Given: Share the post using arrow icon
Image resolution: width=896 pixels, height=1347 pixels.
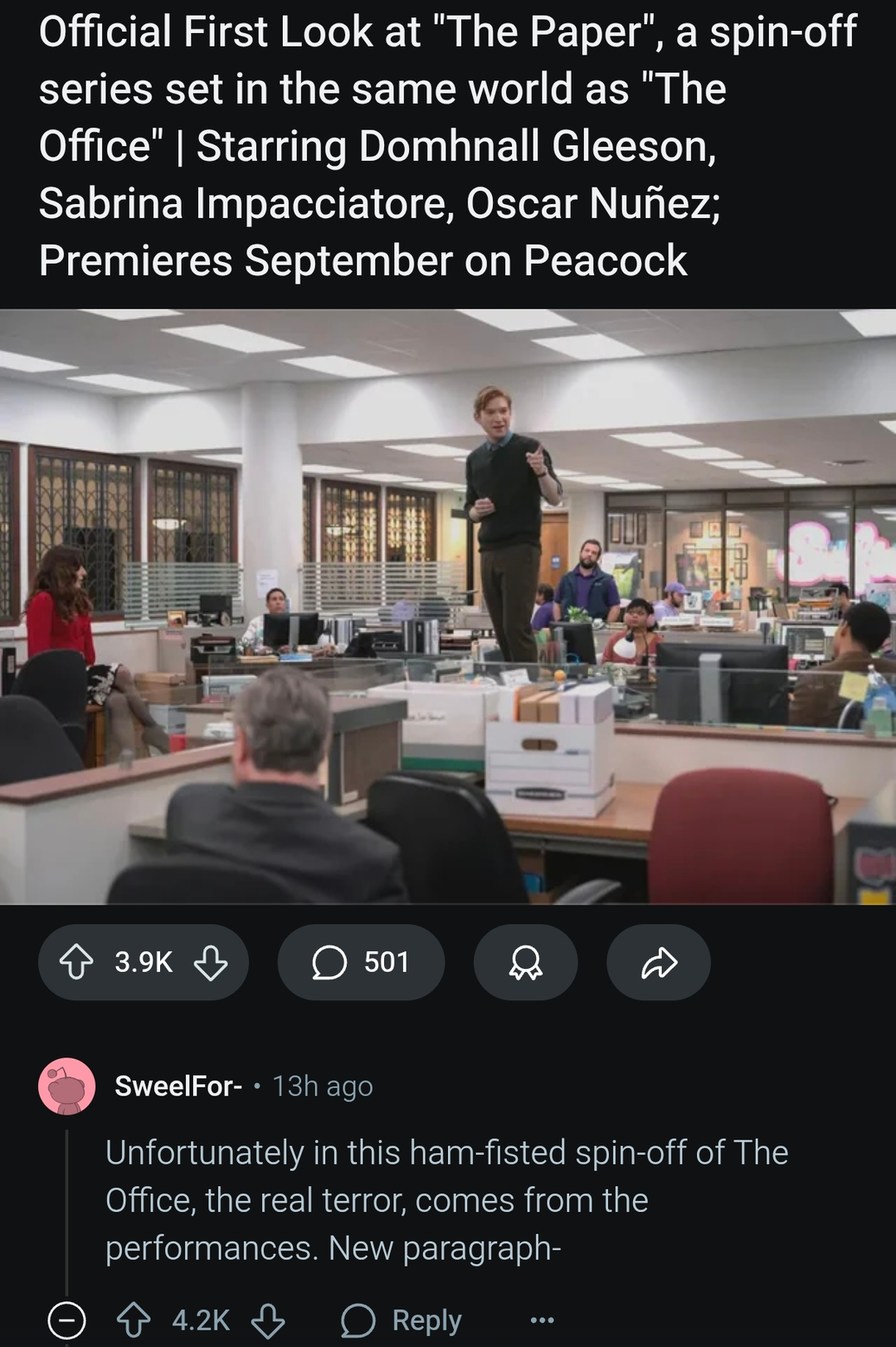Looking at the screenshot, I should (x=658, y=962).
